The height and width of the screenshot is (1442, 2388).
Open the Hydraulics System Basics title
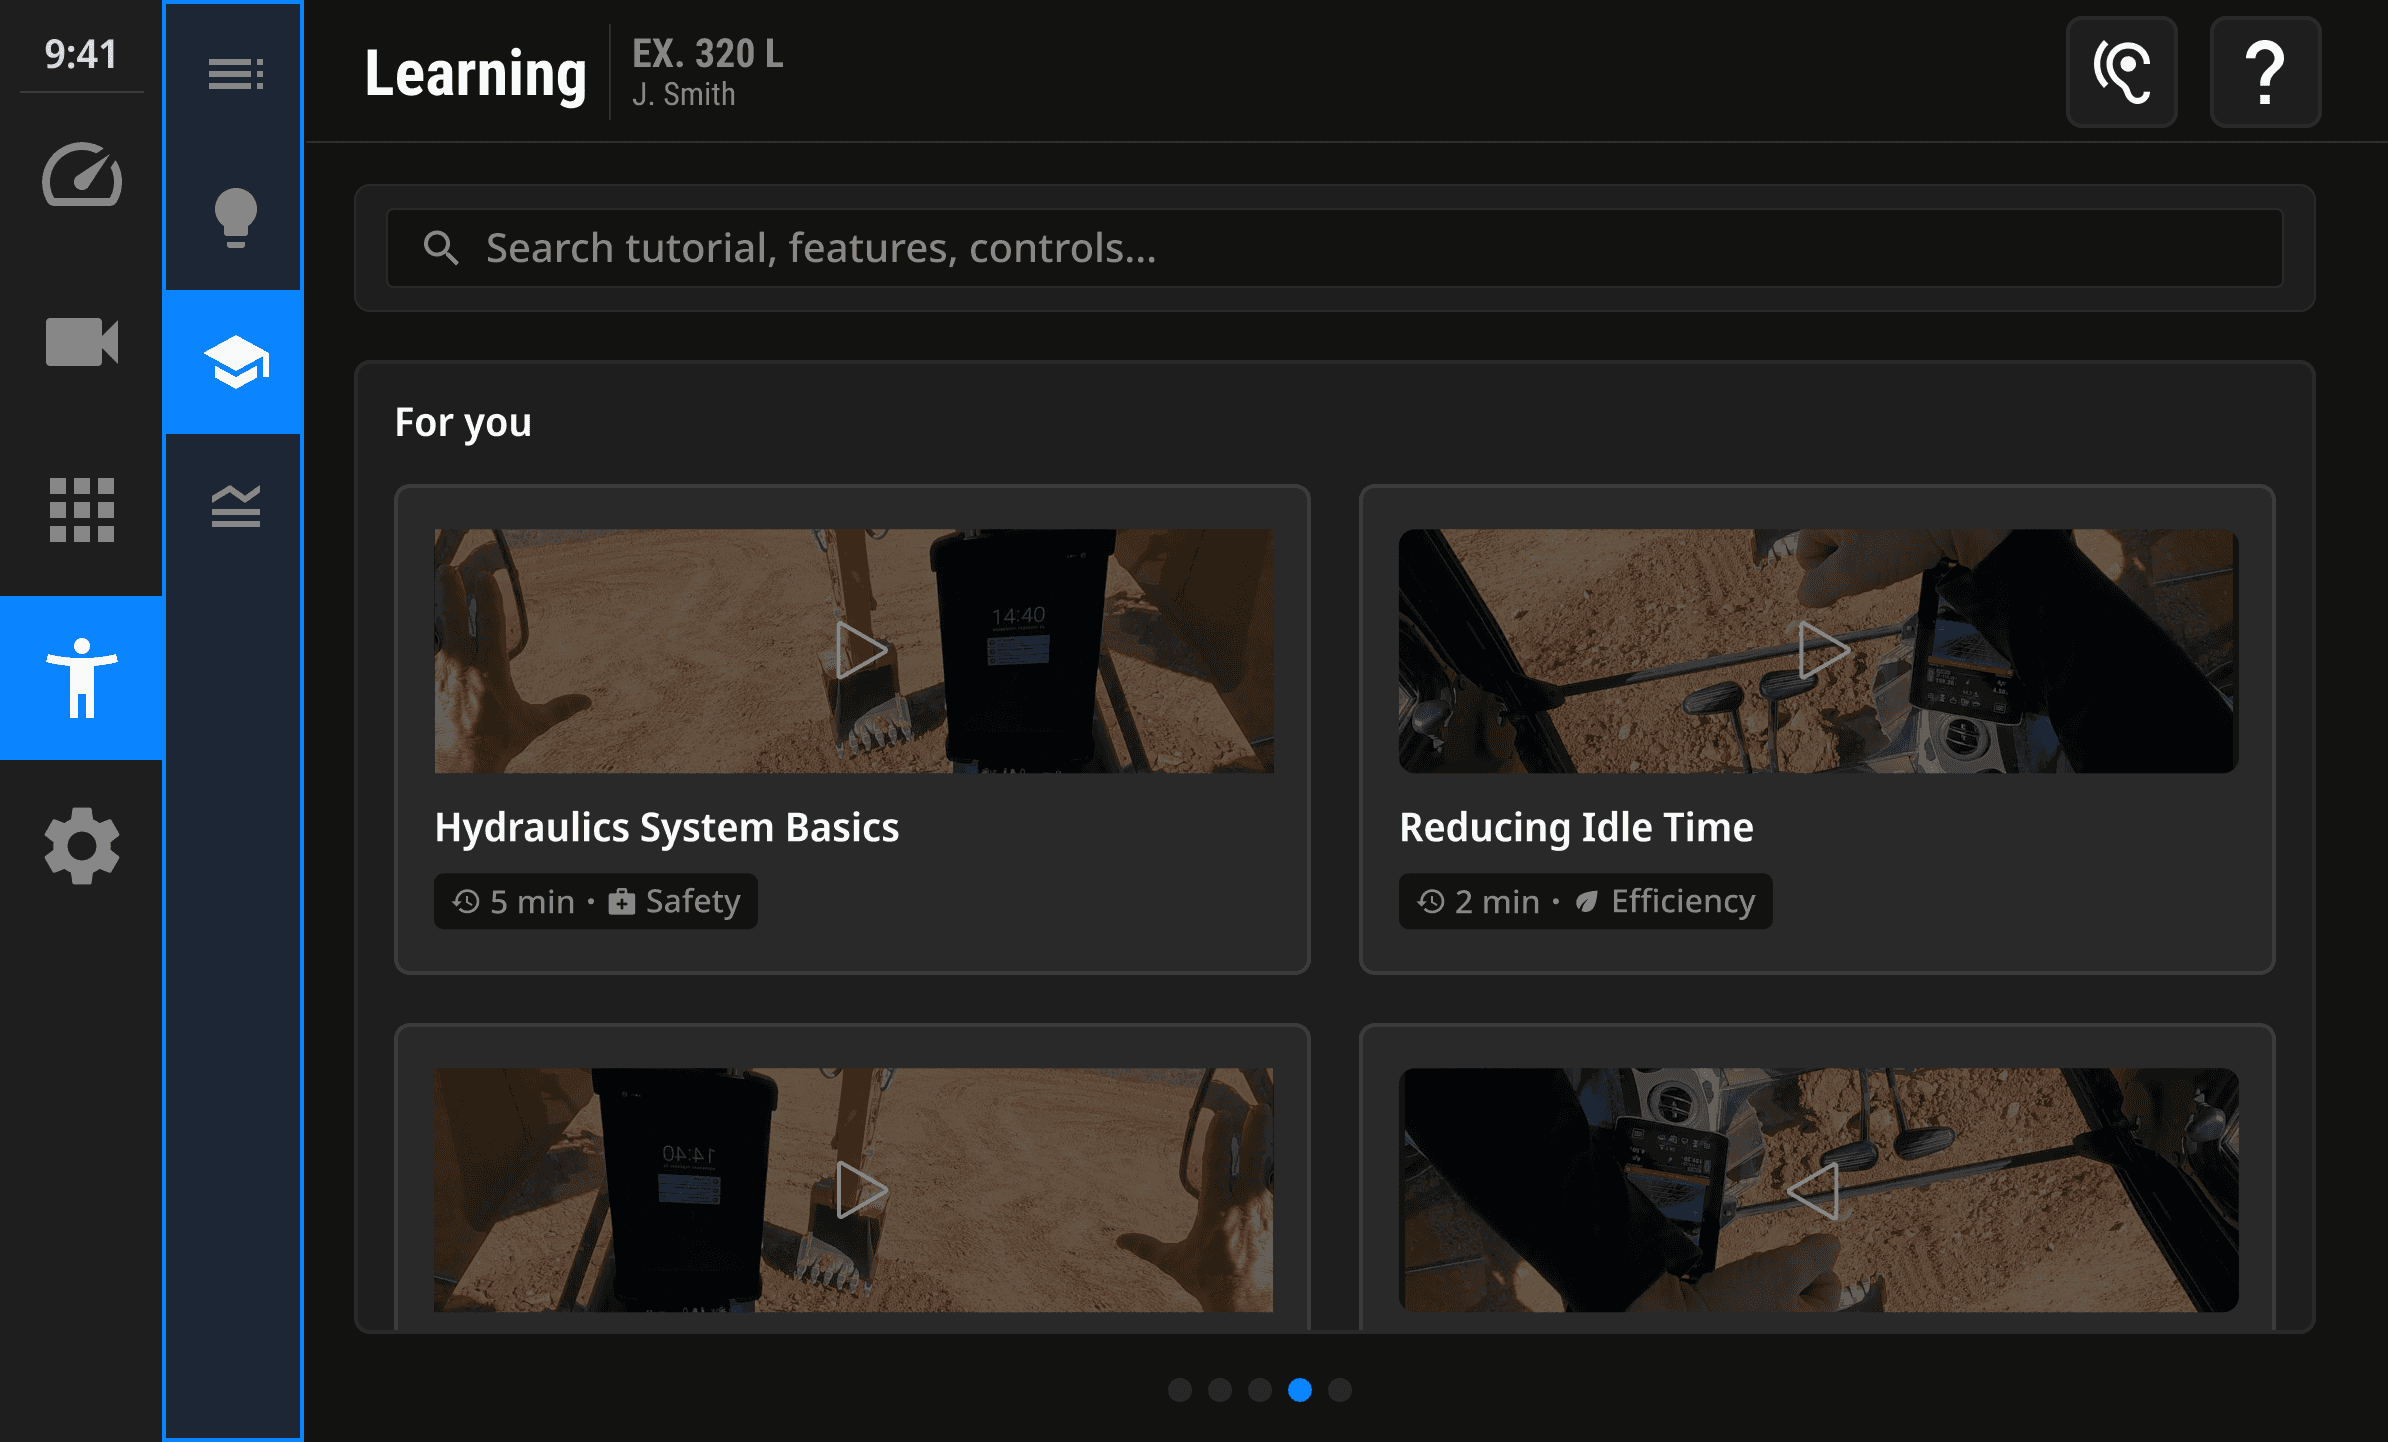667,828
